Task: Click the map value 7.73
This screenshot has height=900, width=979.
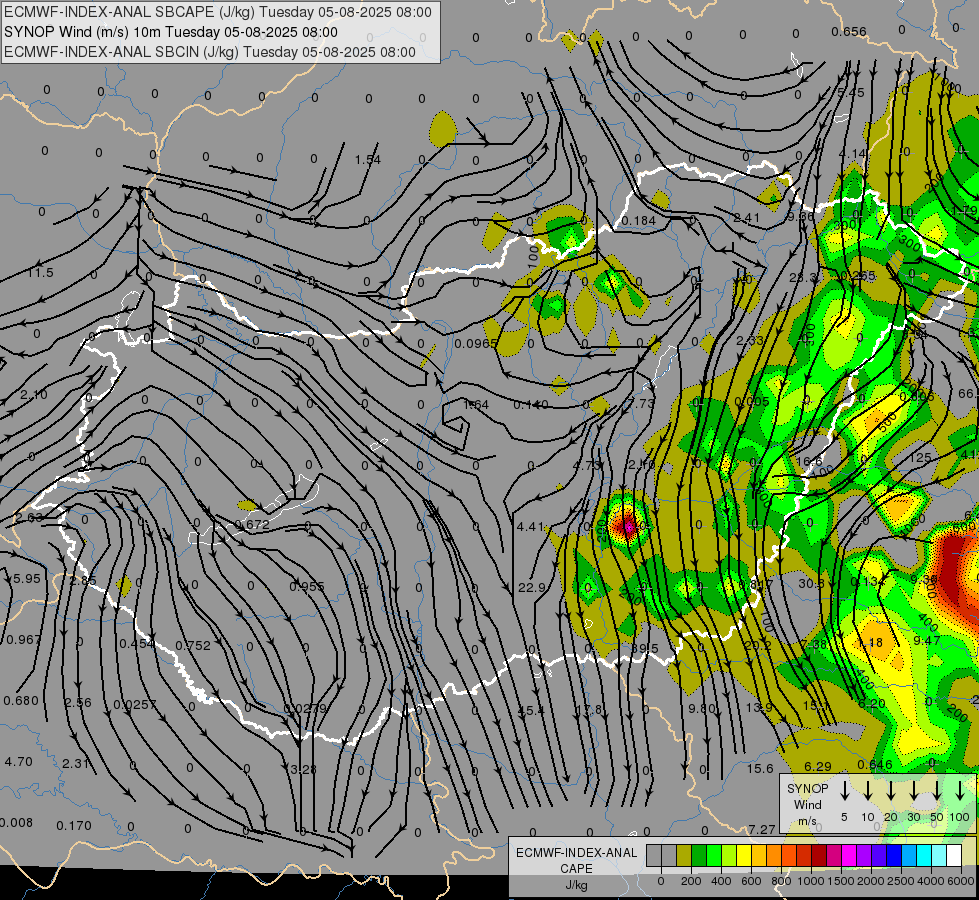Action: tap(641, 403)
